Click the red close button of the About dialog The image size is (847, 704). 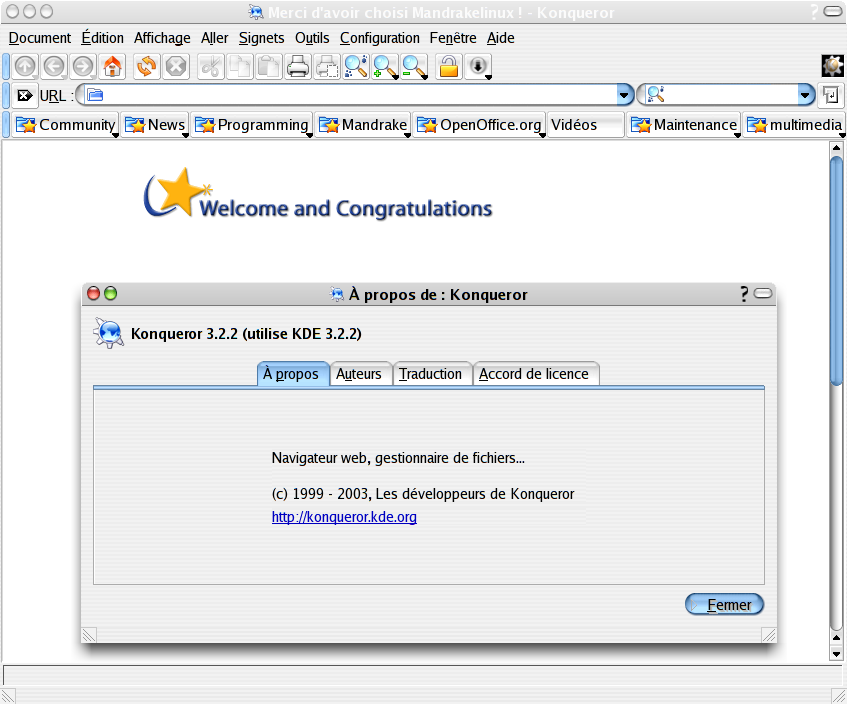click(93, 293)
